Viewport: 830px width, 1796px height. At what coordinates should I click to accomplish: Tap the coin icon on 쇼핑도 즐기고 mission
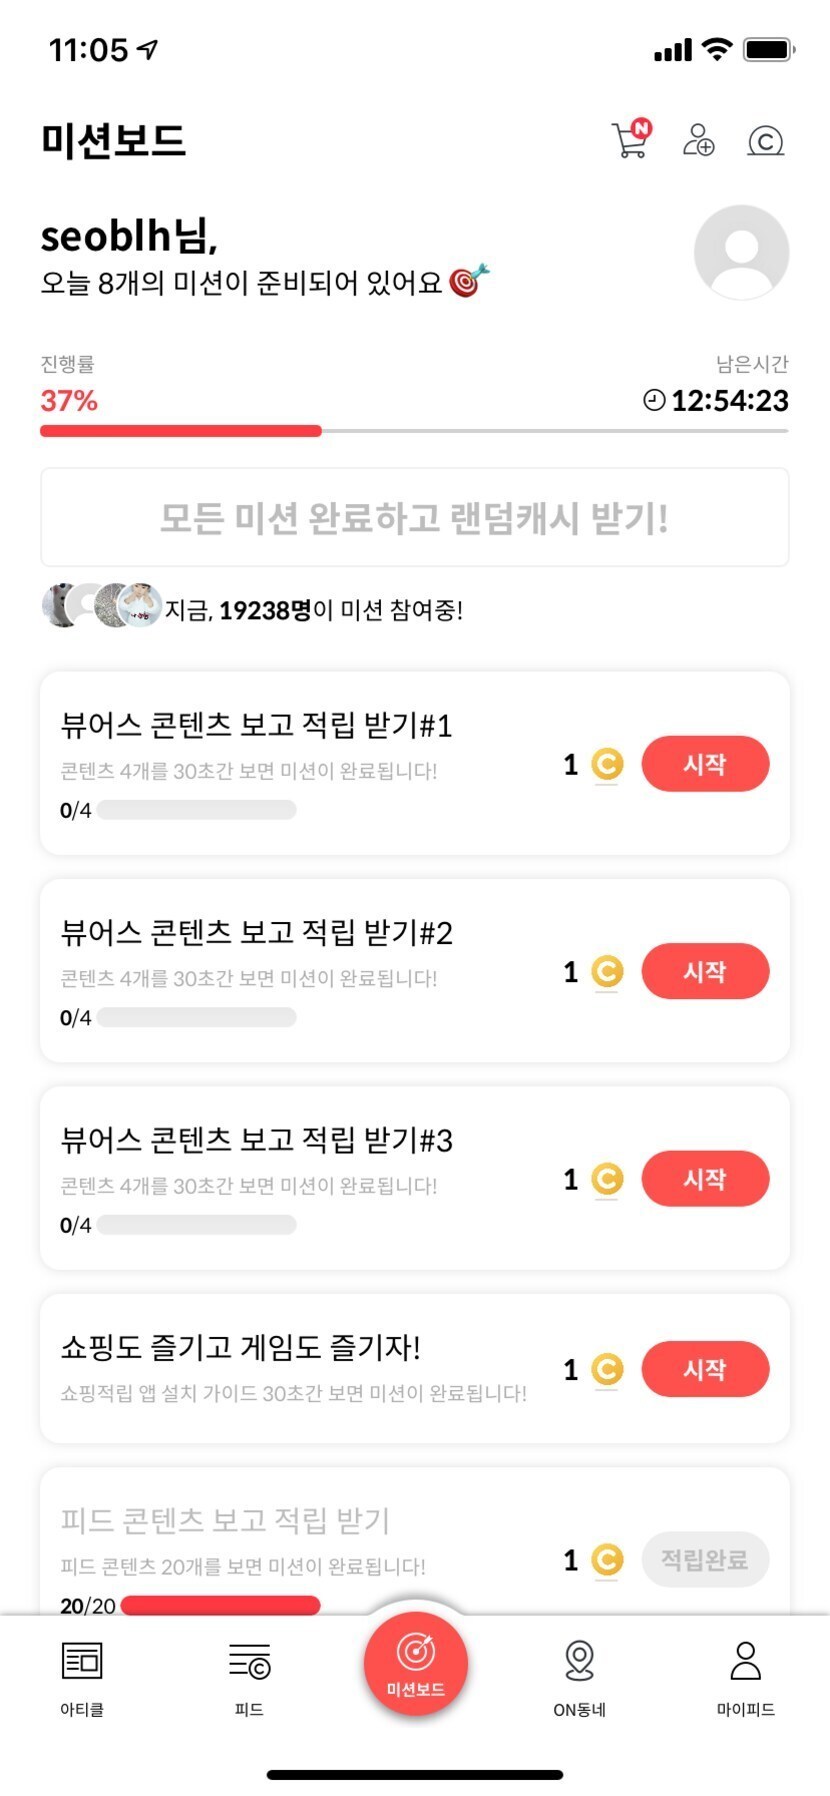[607, 1369]
